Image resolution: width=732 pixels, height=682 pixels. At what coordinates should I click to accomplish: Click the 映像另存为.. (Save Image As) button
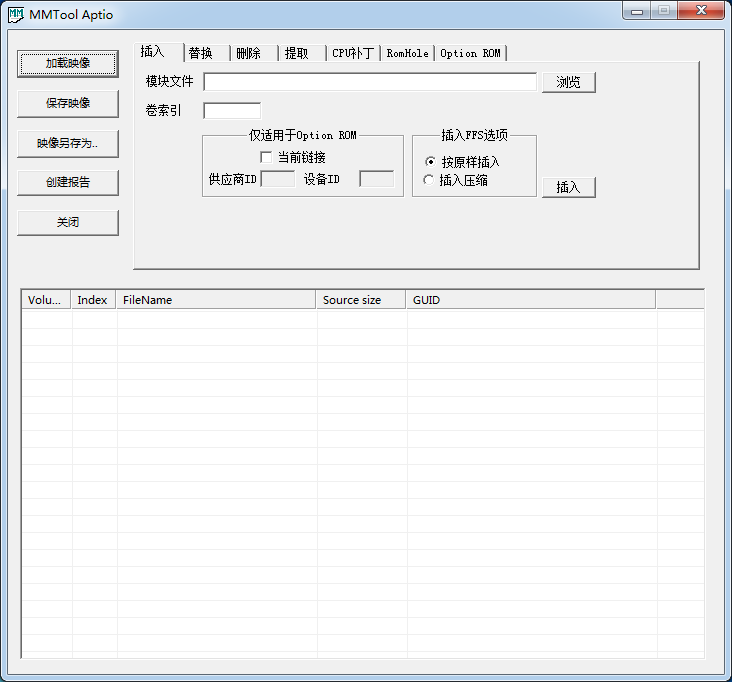click(68, 143)
